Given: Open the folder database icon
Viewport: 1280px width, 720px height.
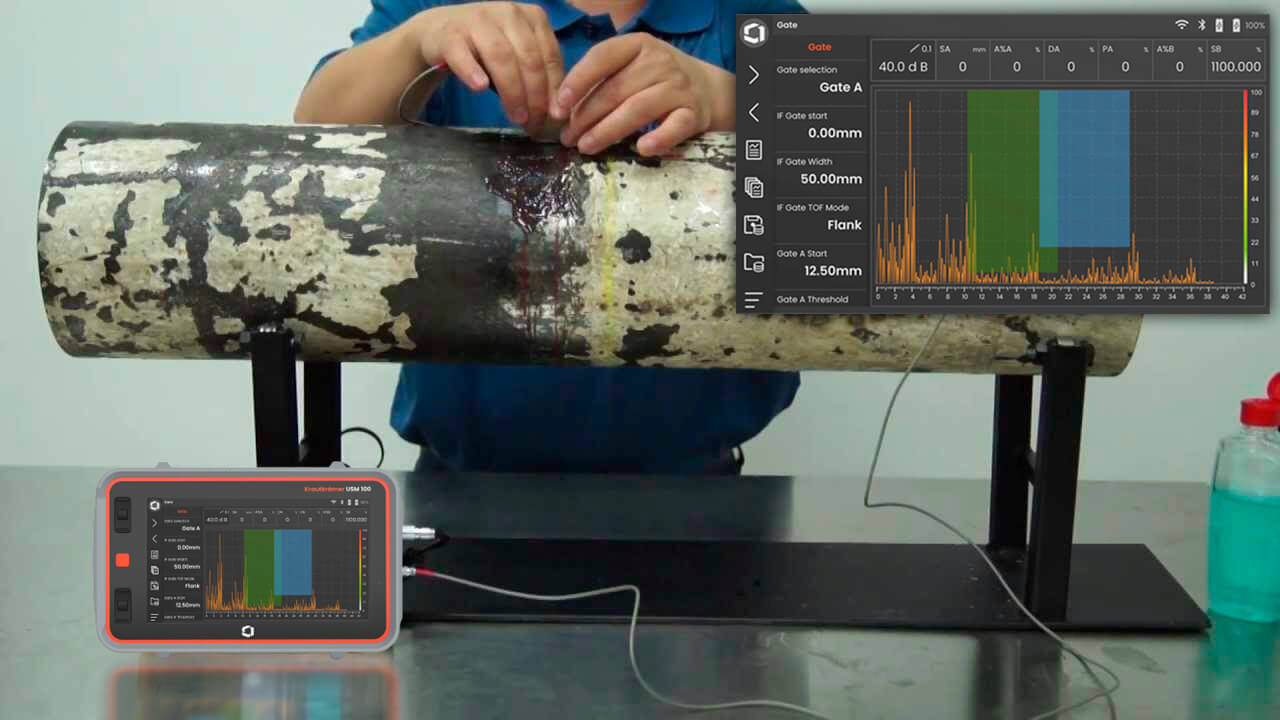Looking at the screenshot, I should [x=753, y=263].
